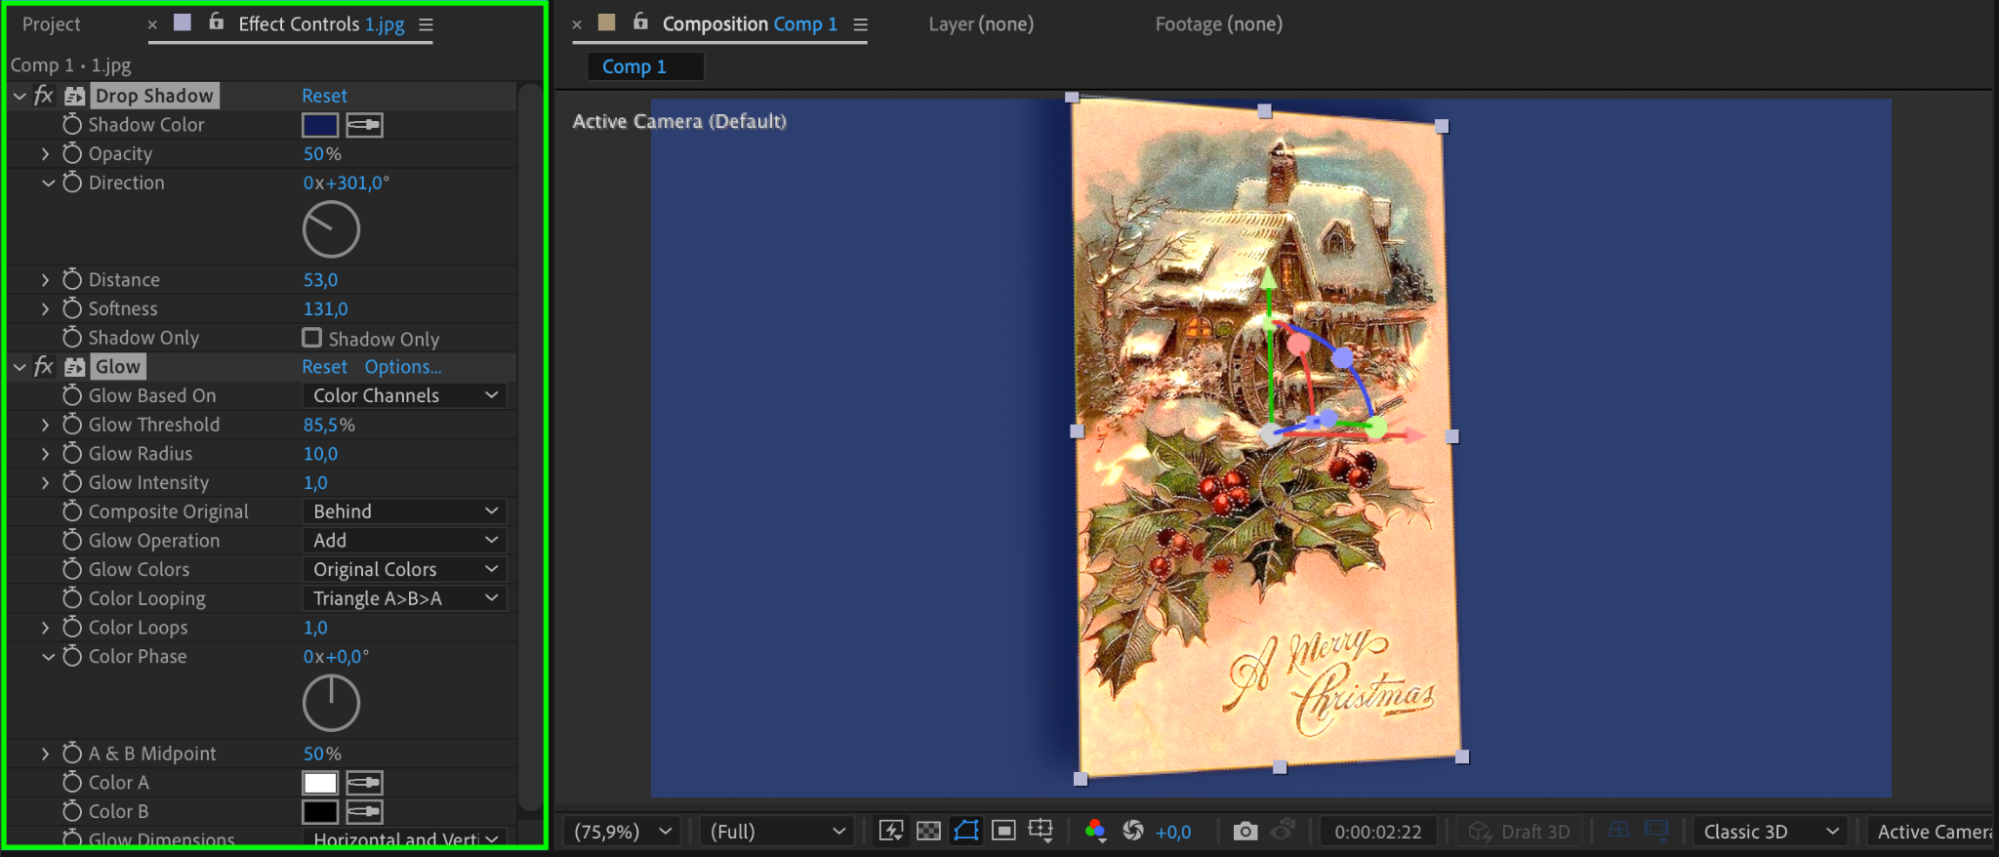Toggle stopwatch for Glow Threshold

point(72,425)
